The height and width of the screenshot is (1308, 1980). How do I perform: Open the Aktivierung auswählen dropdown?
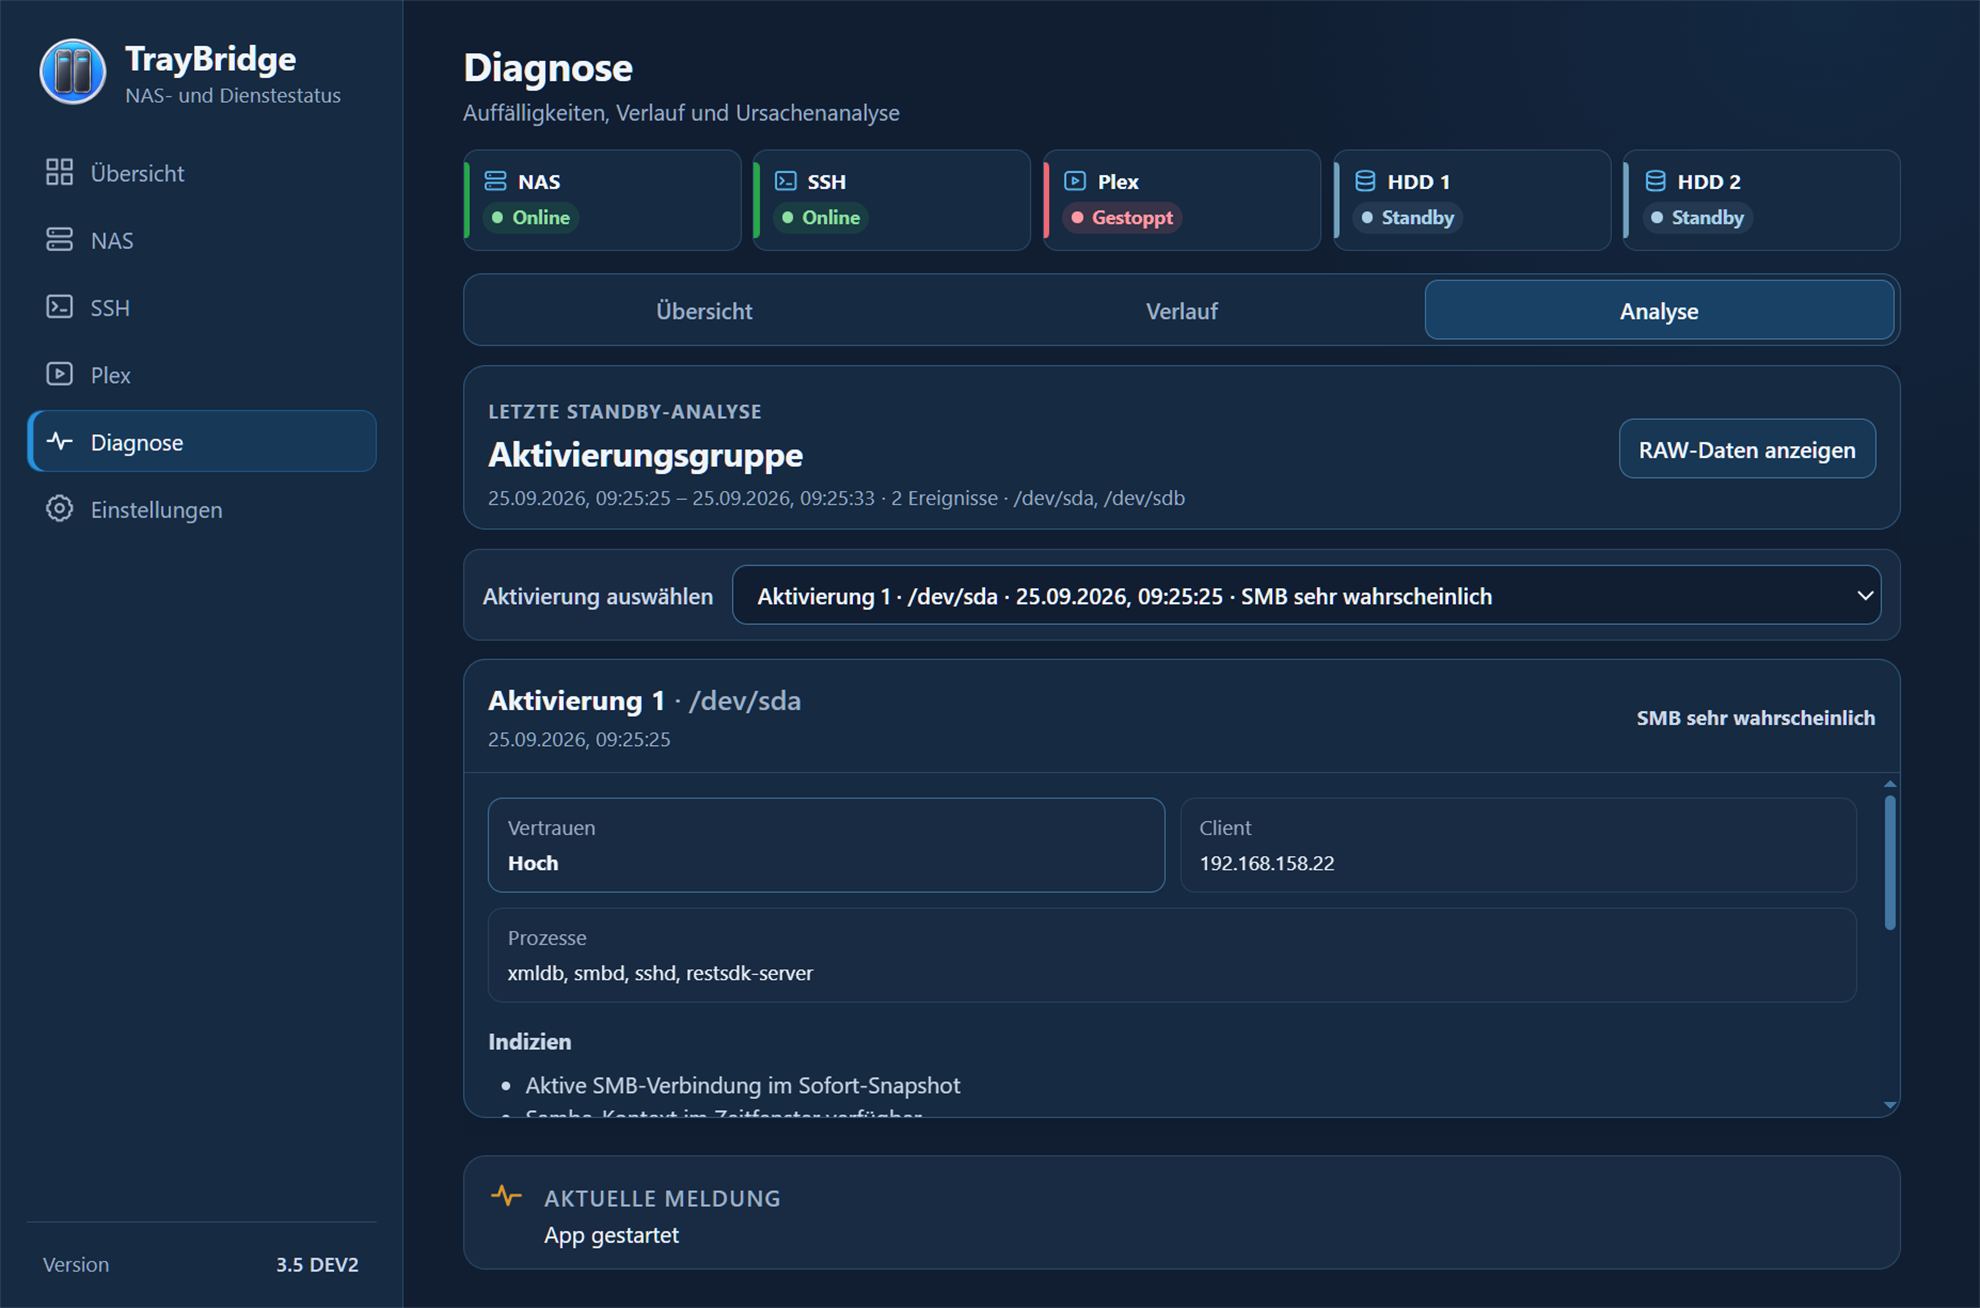[x=1306, y=596]
